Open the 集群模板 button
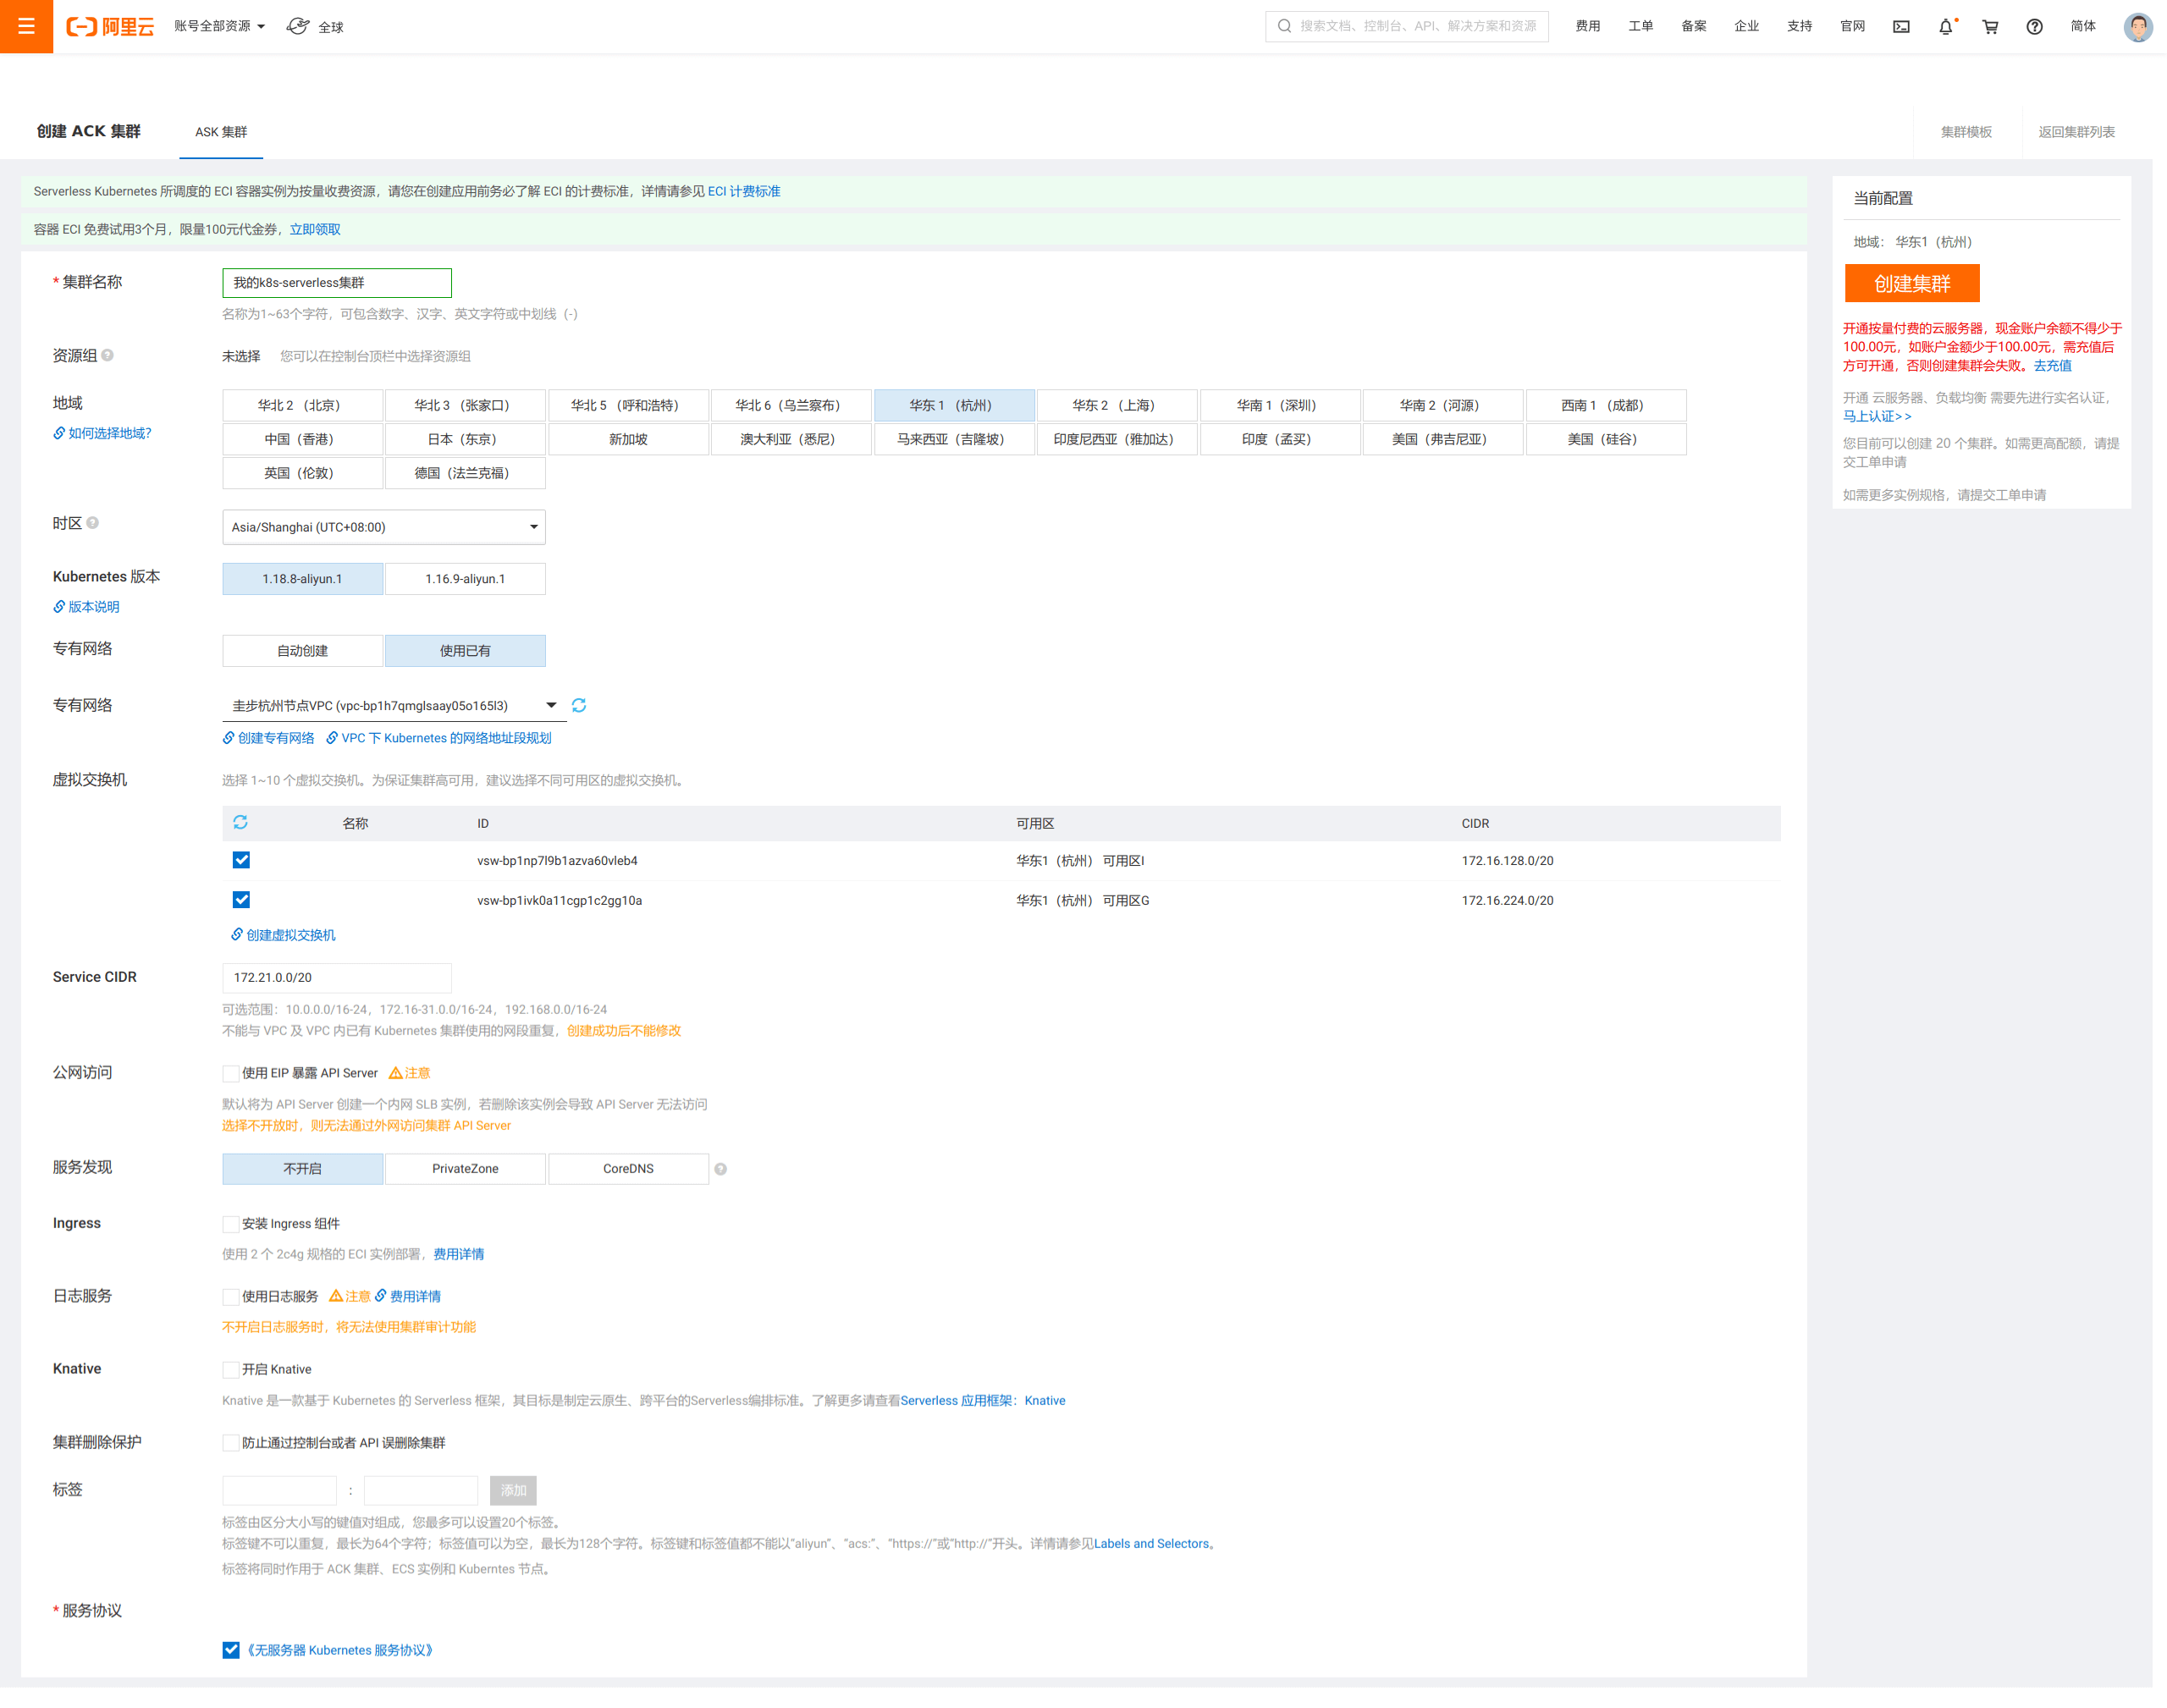The image size is (2167, 1708). 1966,132
